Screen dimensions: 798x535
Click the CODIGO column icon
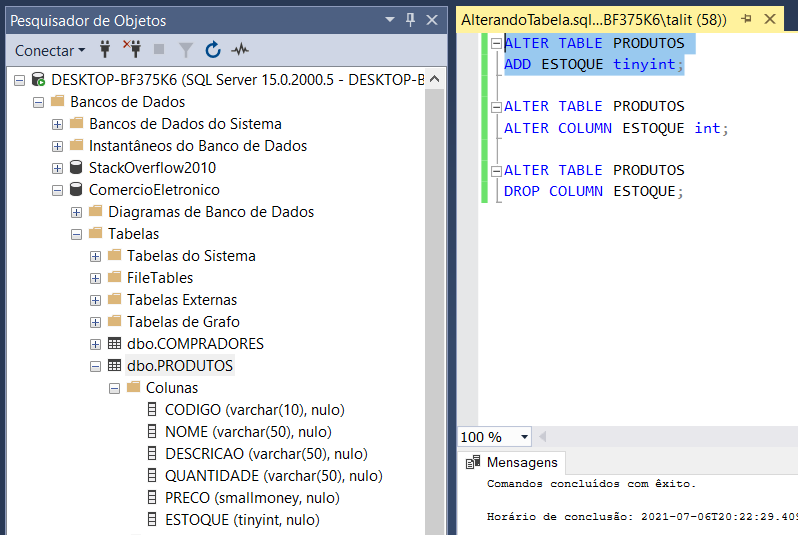click(x=152, y=409)
